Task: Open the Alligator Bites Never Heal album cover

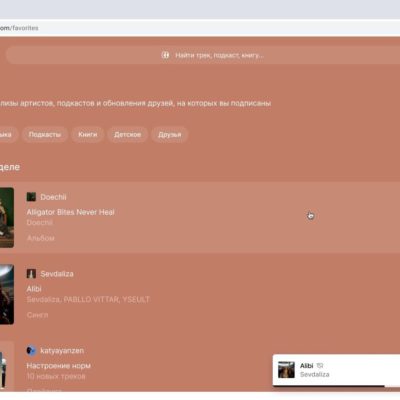Action: (x=7, y=217)
